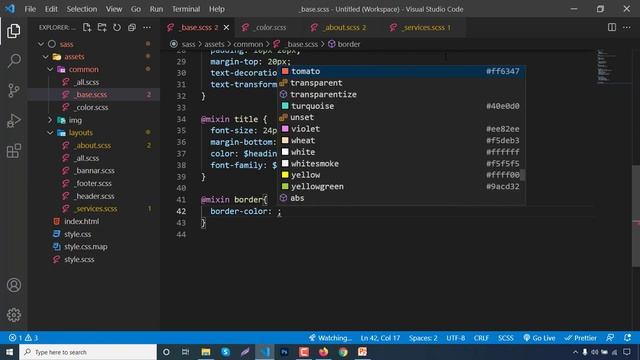The image size is (640, 360).
Task: Open Explorer more actions ellipsis
Action: click(x=147, y=27)
